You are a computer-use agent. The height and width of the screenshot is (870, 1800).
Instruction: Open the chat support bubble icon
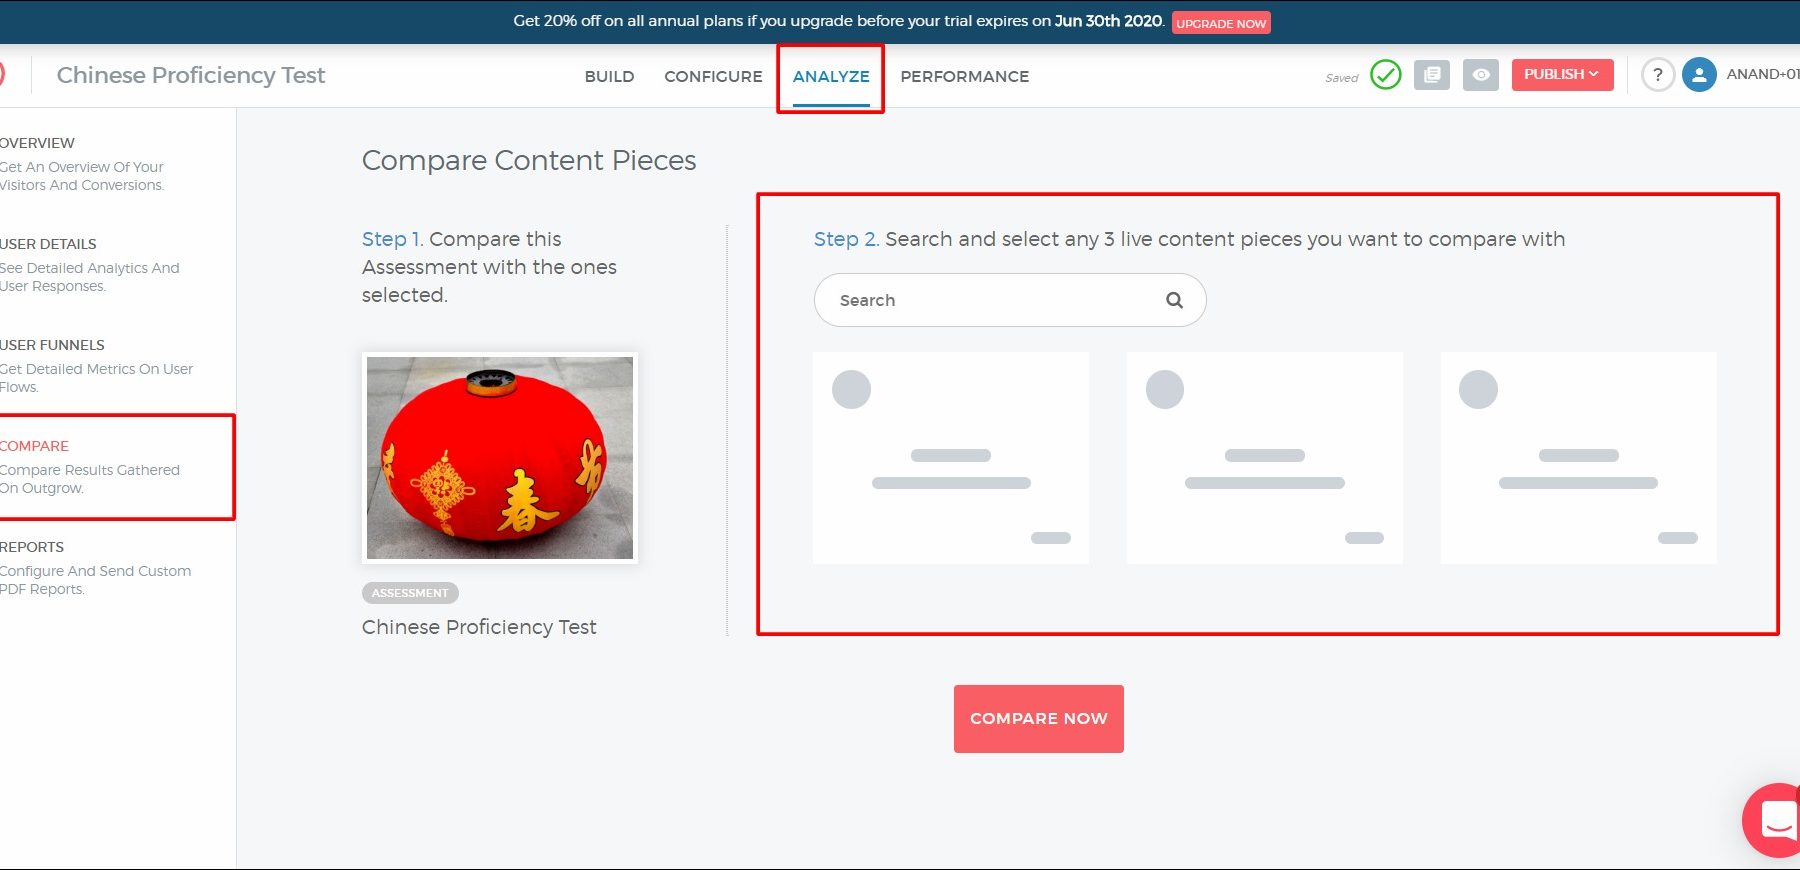tap(1776, 819)
